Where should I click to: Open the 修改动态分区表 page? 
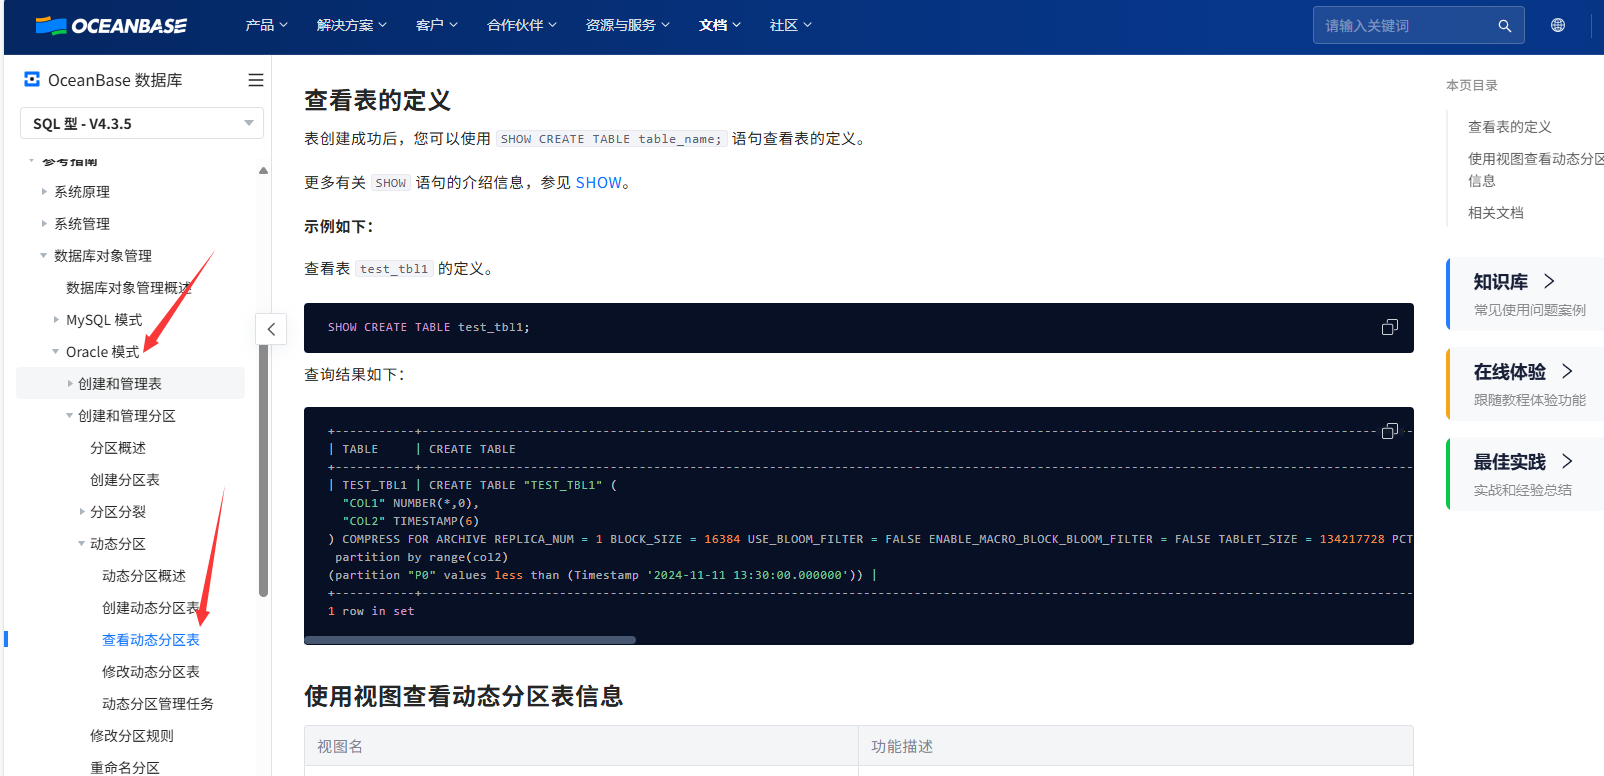(151, 672)
